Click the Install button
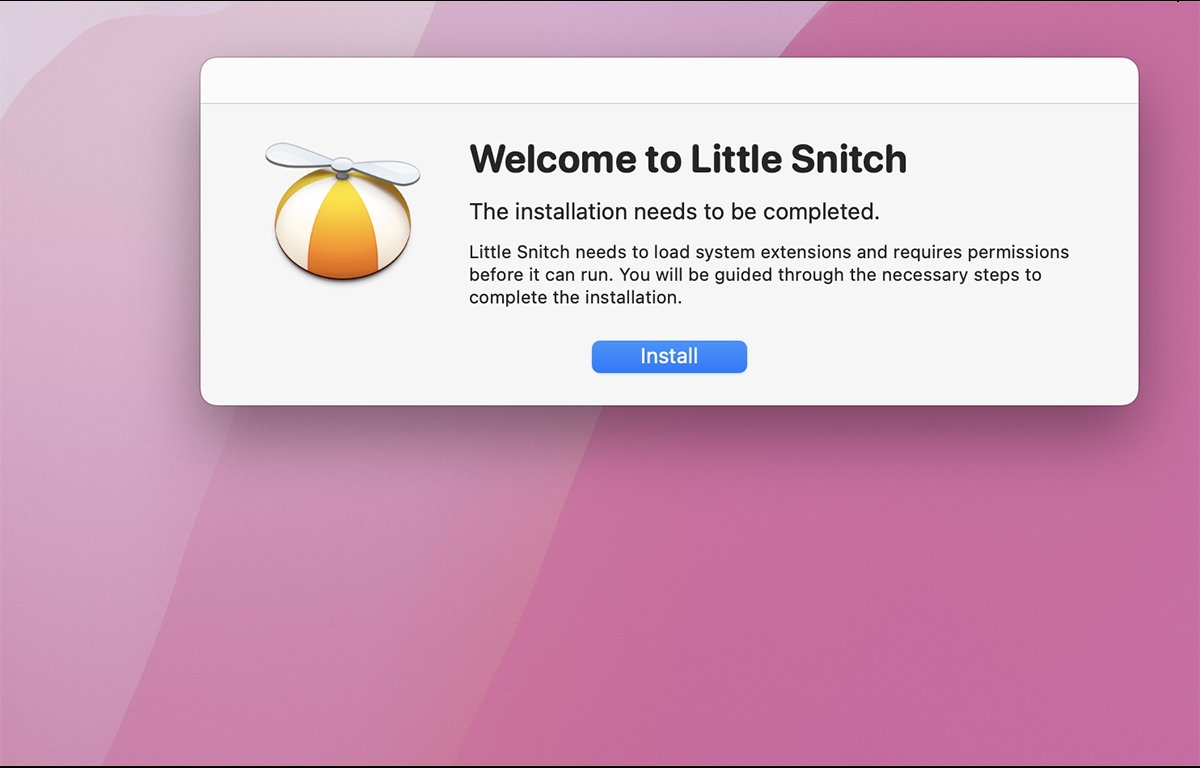Screen dimensions: 1200x768 (x=669, y=357)
